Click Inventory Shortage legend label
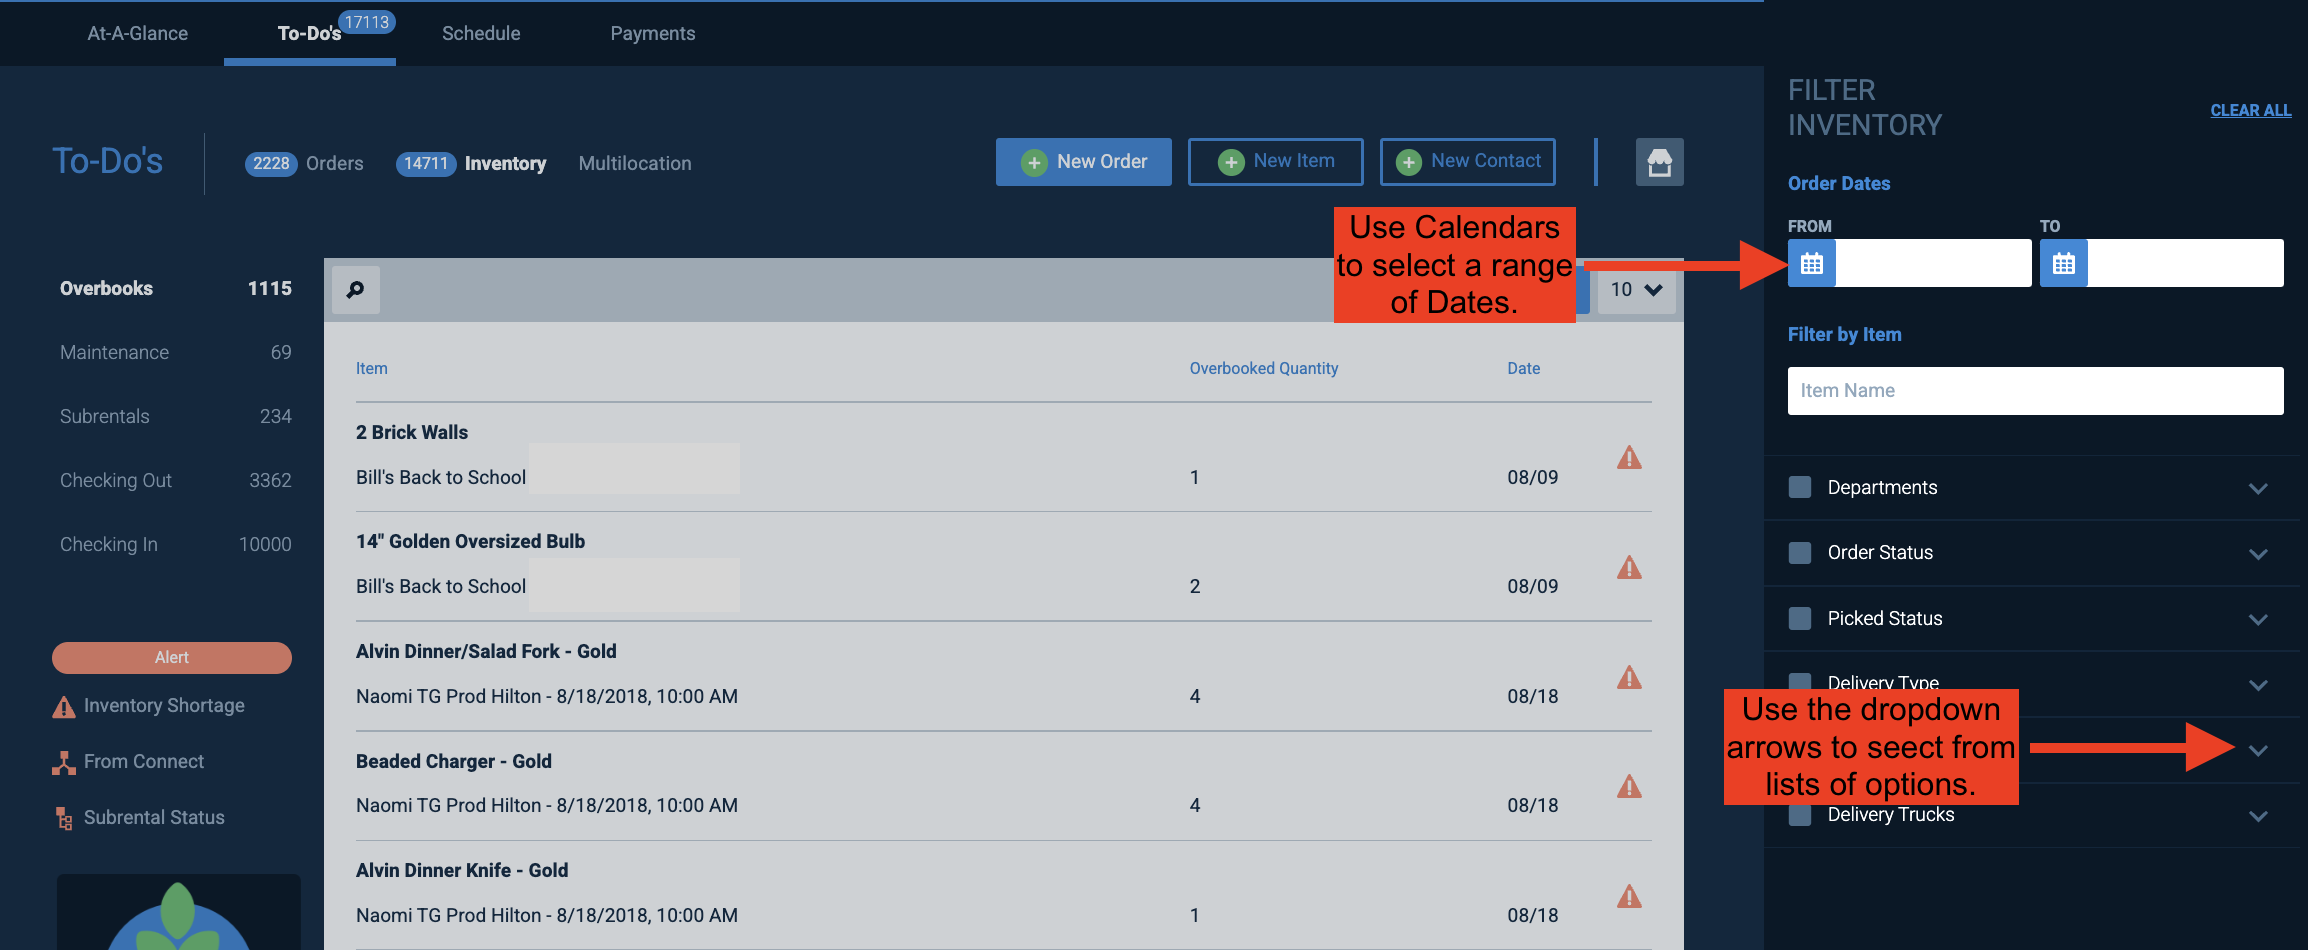Viewport: 2308px width, 950px height. click(x=164, y=706)
